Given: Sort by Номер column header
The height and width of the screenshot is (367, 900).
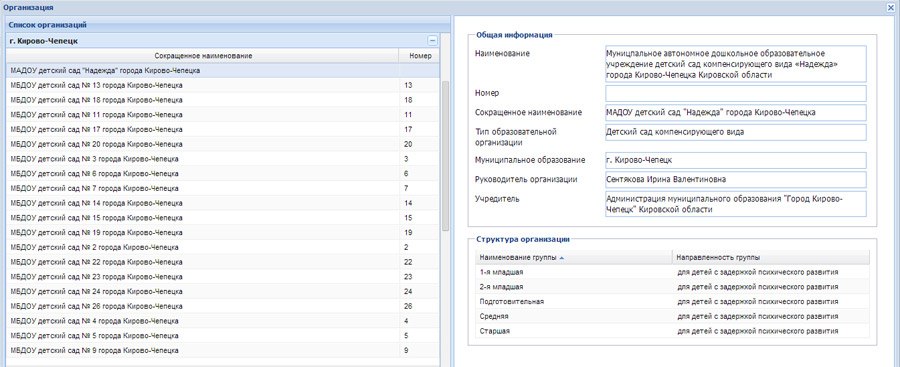Looking at the screenshot, I should [x=420, y=56].
